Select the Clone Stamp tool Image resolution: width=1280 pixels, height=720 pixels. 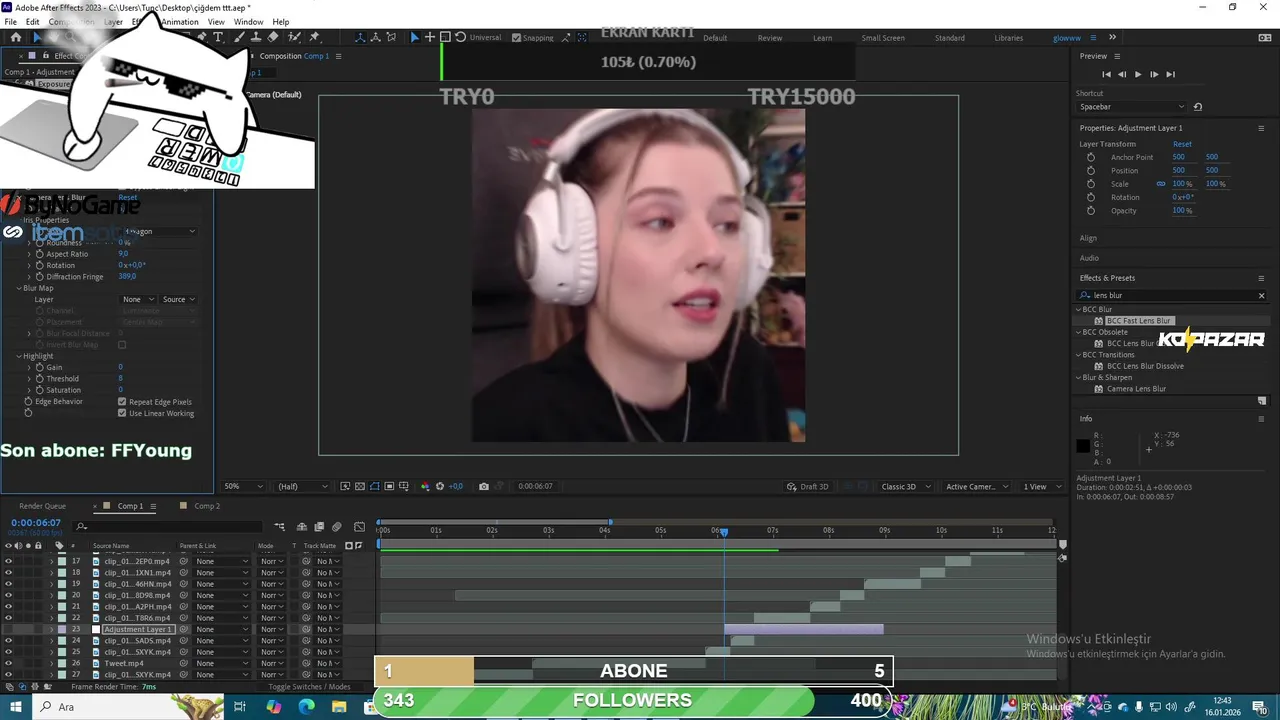[x=256, y=37]
